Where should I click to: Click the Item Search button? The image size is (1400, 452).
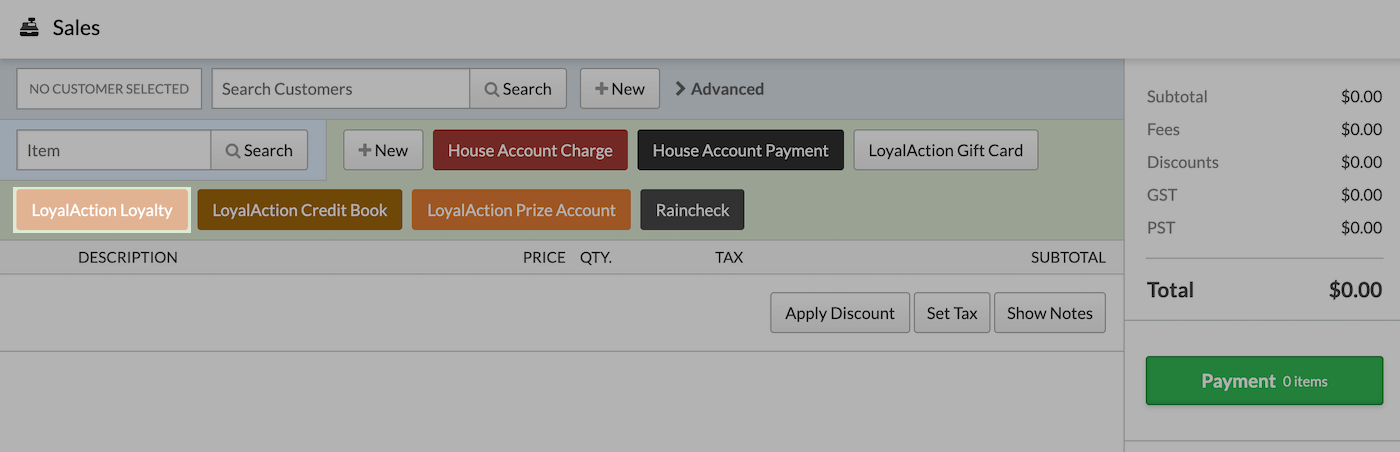tap(259, 150)
